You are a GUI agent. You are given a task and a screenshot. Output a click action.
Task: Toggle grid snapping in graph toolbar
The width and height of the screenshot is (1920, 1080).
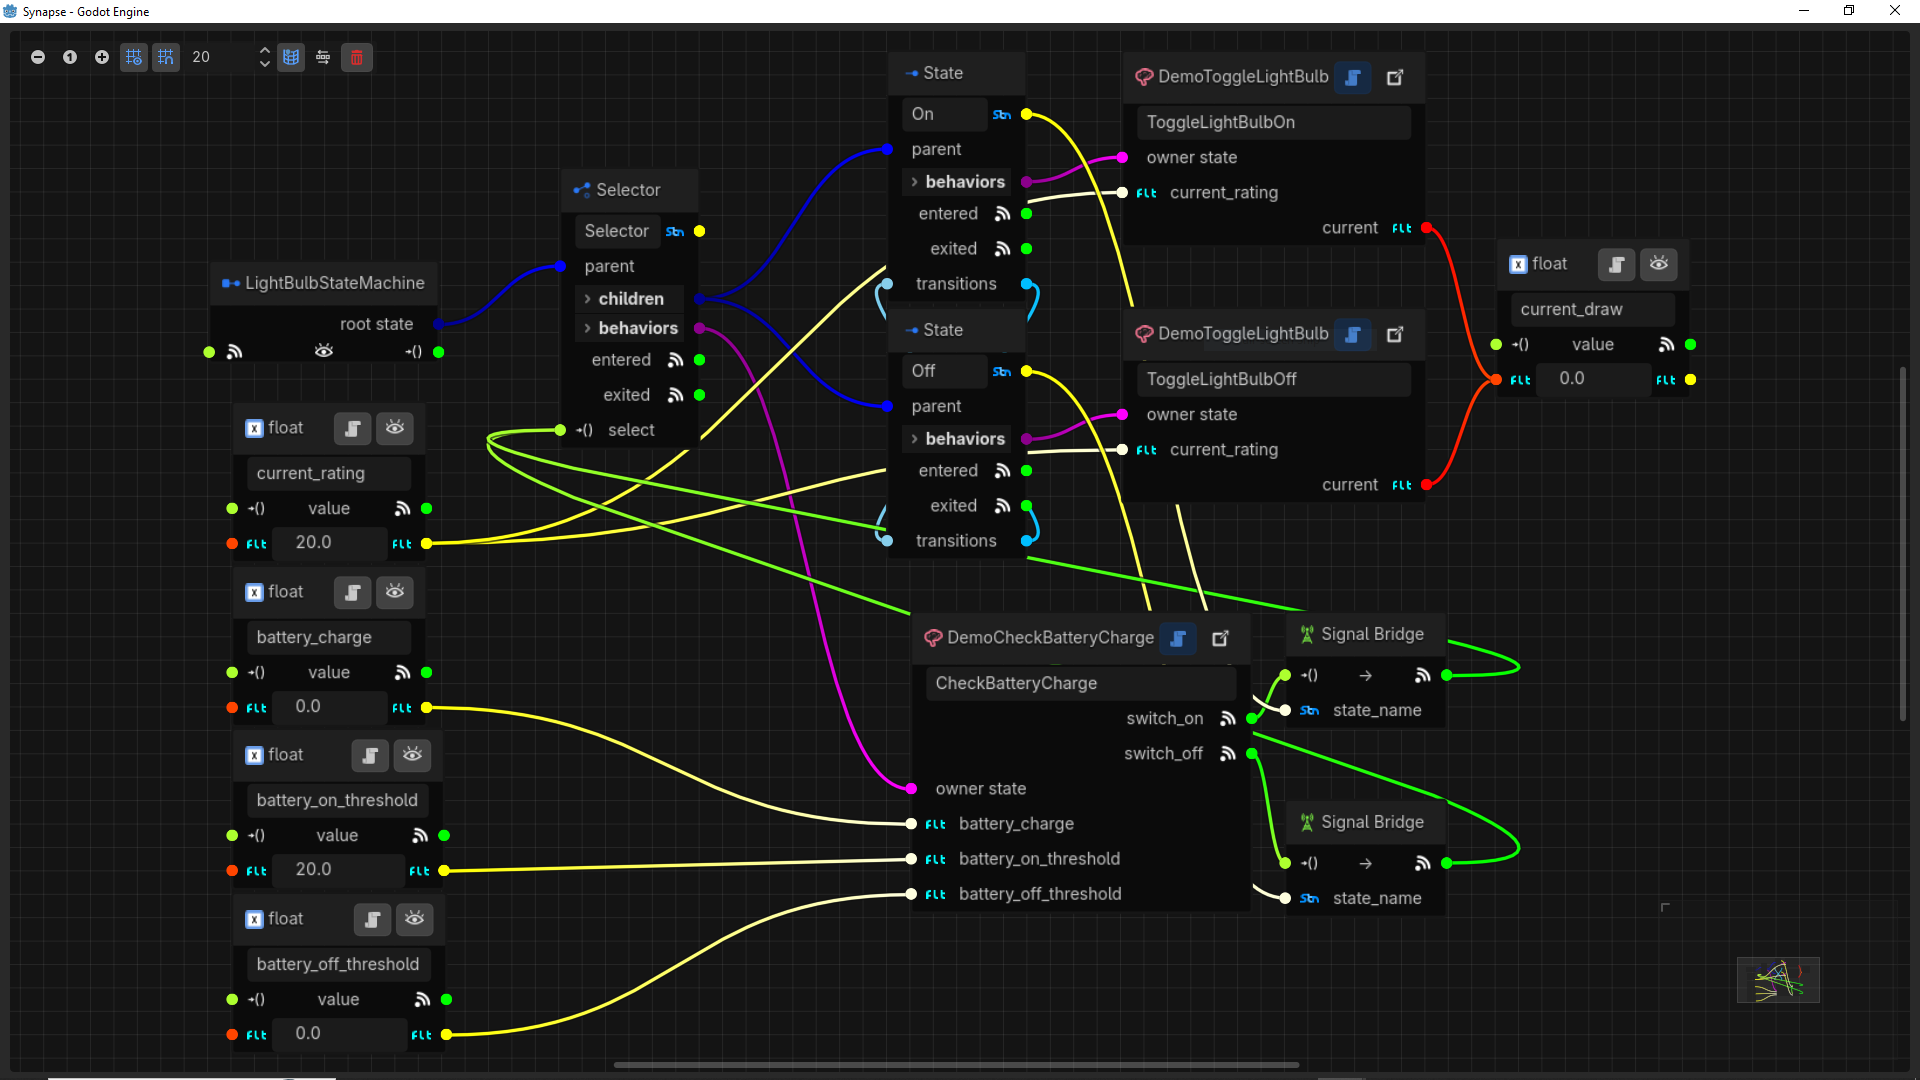click(x=166, y=57)
